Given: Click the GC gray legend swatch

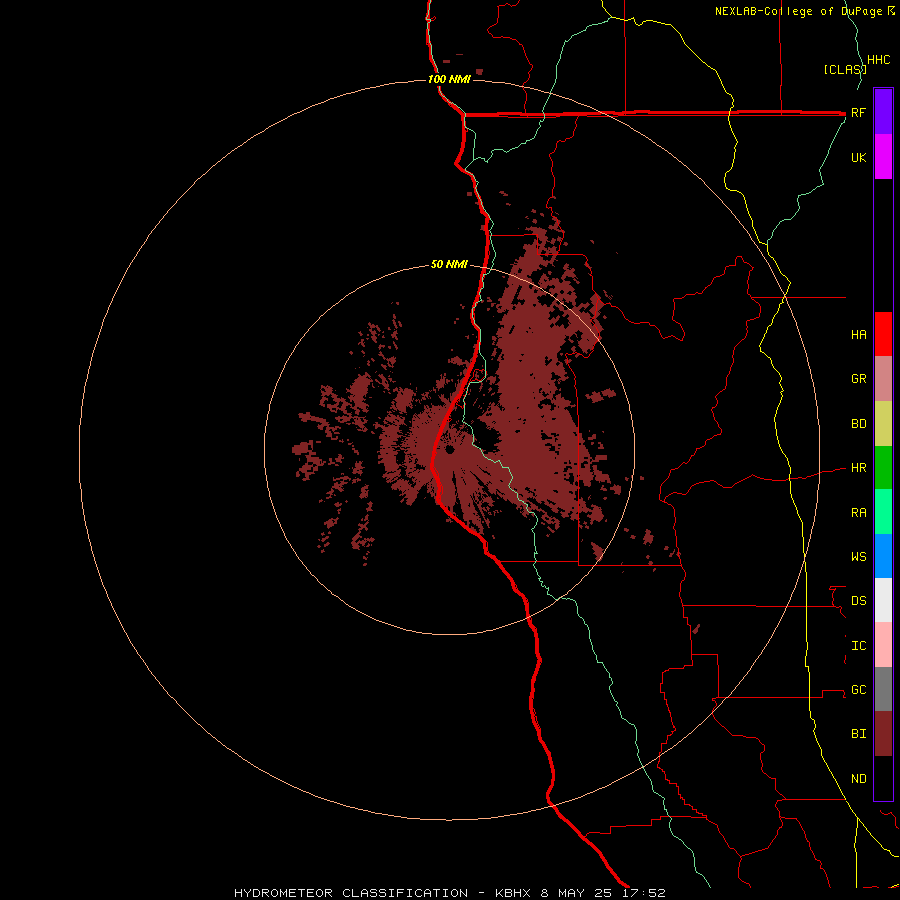Looking at the screenshot, I should pos(883,689).
